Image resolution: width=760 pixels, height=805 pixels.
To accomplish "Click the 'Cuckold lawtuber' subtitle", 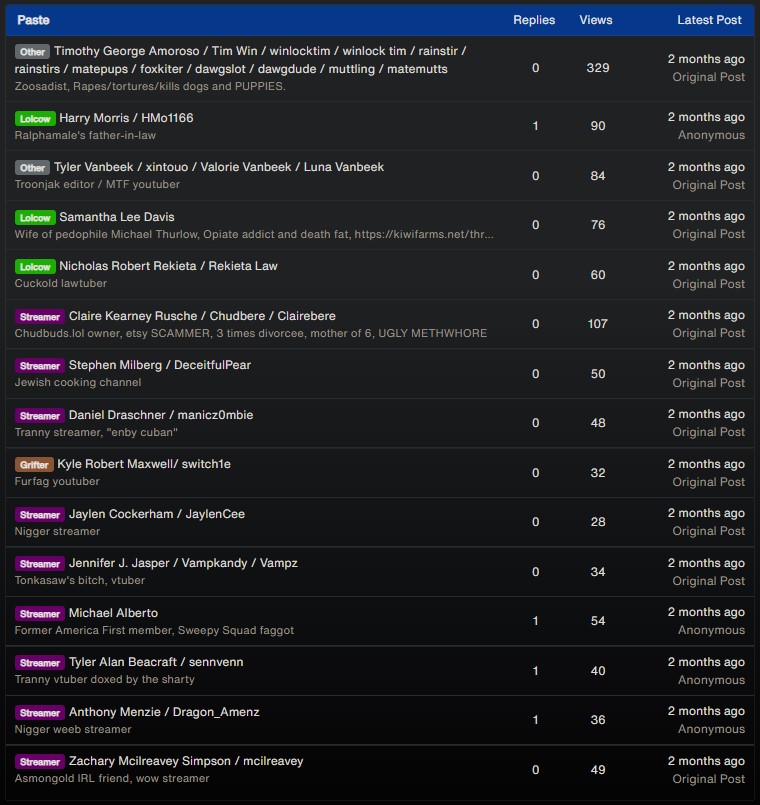I will coord(61,283).
